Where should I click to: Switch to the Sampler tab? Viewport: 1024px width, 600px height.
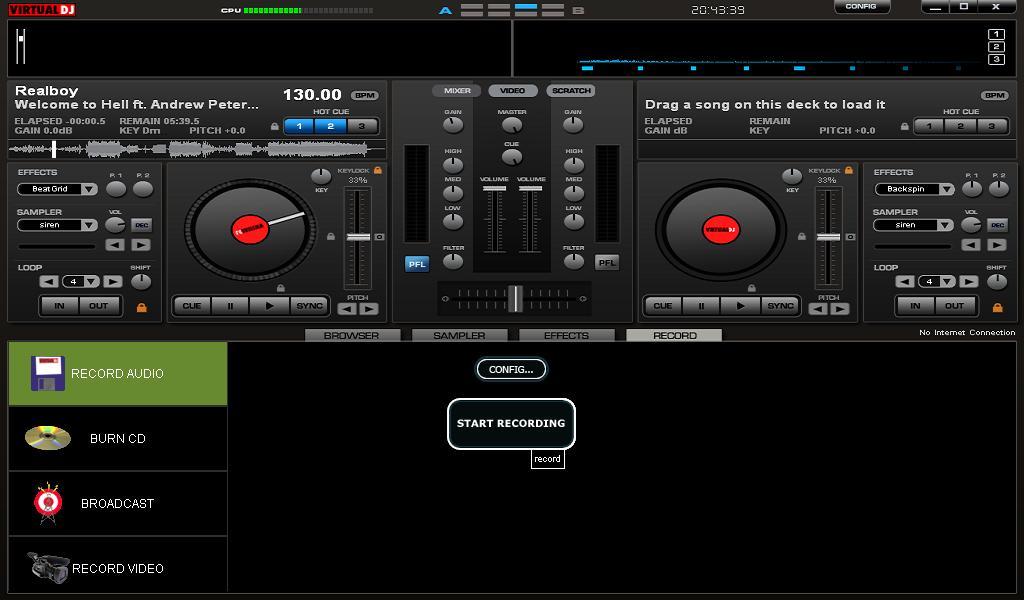coord(459,335)
